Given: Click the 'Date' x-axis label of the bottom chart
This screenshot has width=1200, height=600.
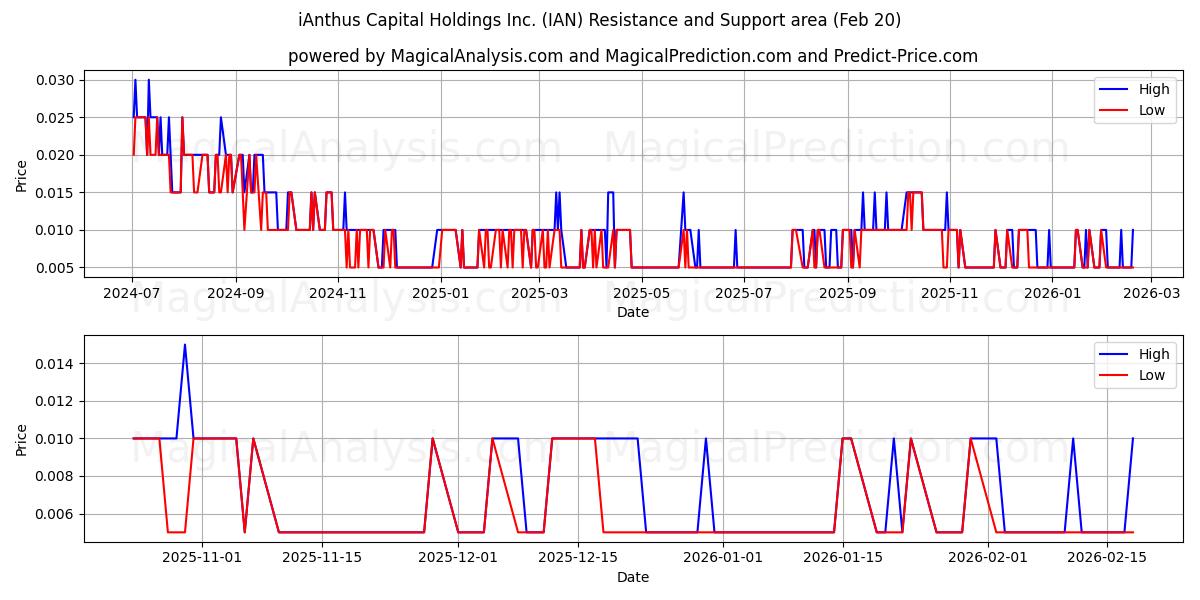Looking at the screenshot, I should pyautogui.click(x=633, y=577).
